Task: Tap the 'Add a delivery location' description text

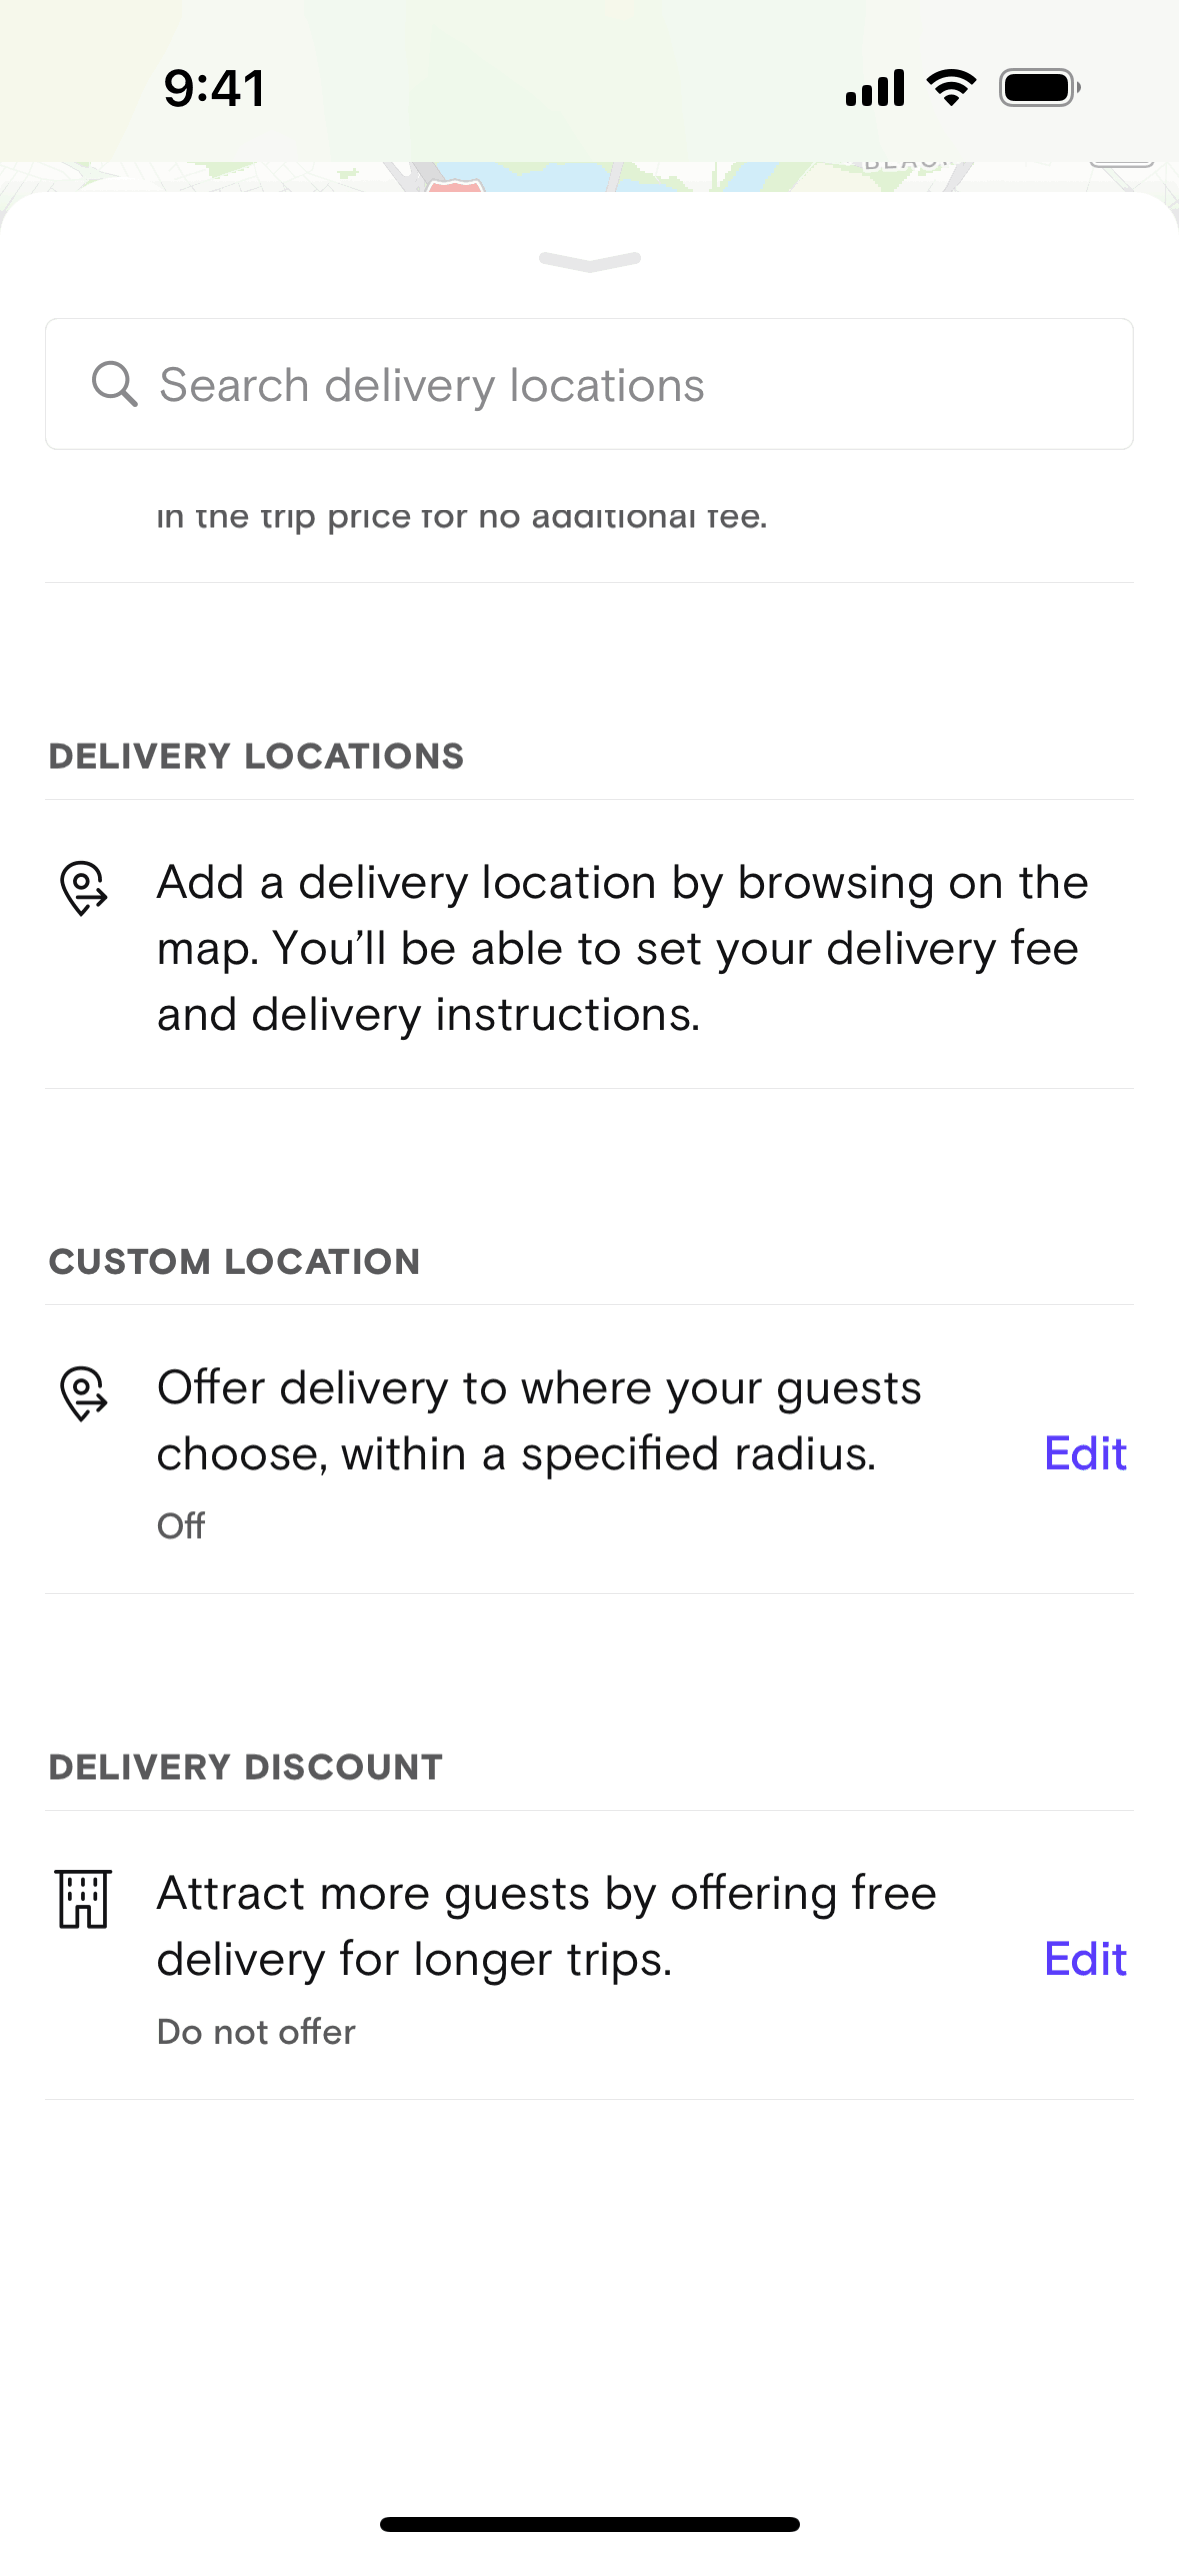Action: coord(622,948)
